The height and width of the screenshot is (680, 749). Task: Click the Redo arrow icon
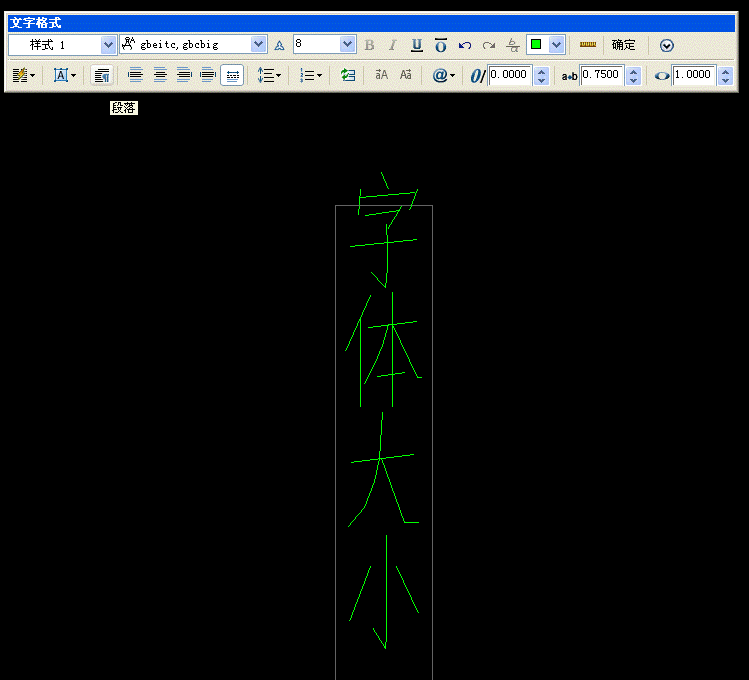coord(489,45)
